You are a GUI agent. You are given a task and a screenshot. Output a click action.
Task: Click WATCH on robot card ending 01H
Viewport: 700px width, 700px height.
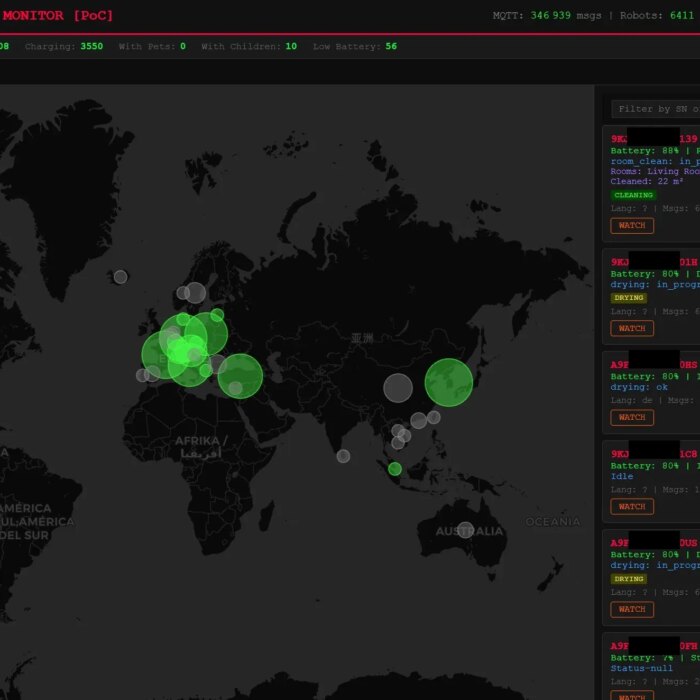click(632, 329)
